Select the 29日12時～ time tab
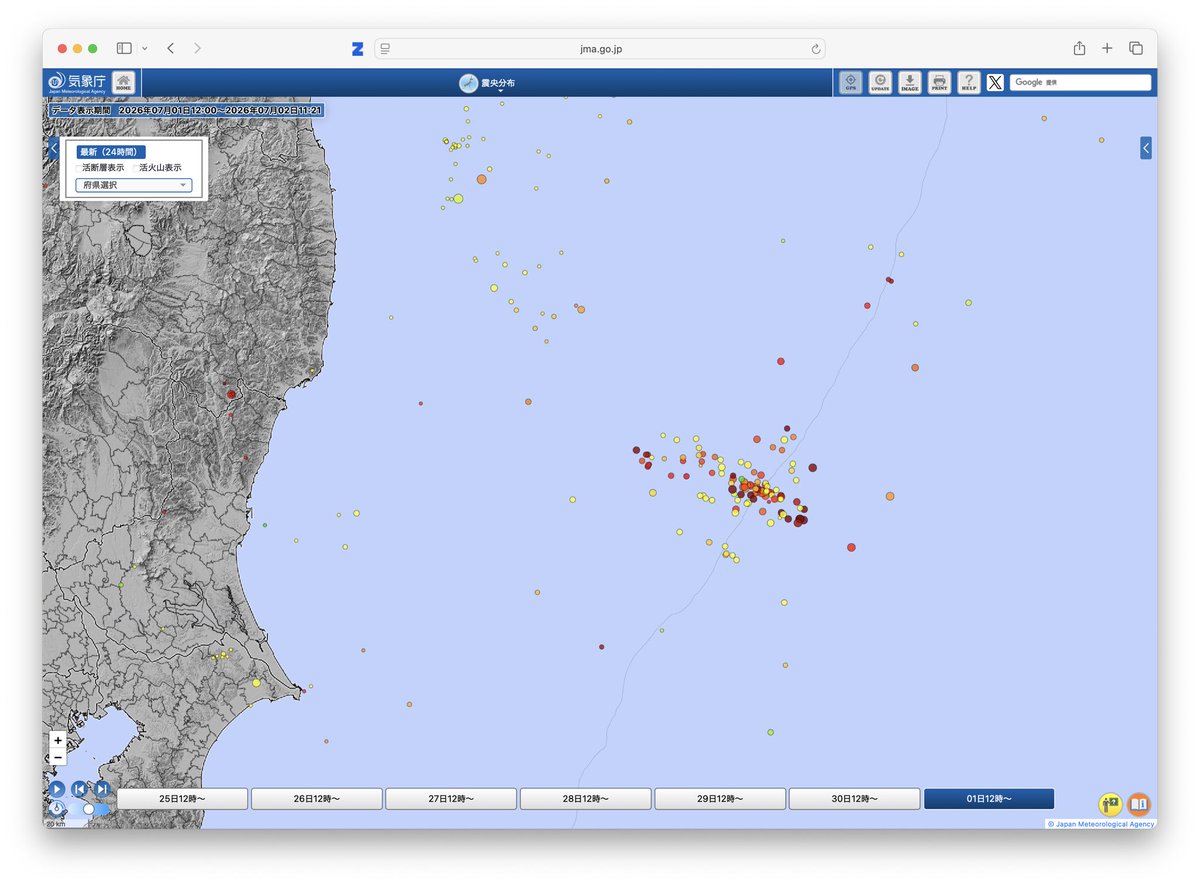 720,799
